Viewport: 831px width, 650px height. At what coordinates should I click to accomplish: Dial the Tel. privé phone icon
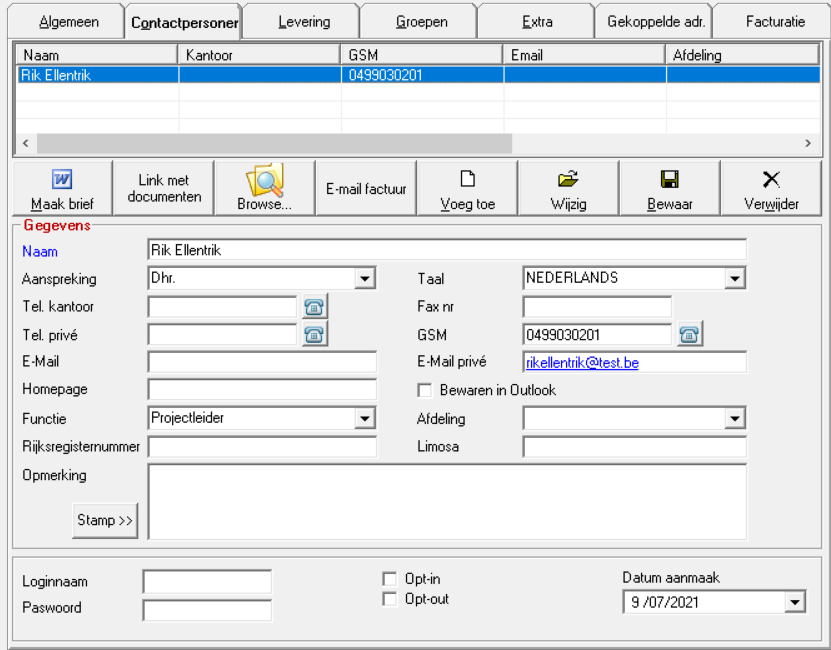(314, 335)
